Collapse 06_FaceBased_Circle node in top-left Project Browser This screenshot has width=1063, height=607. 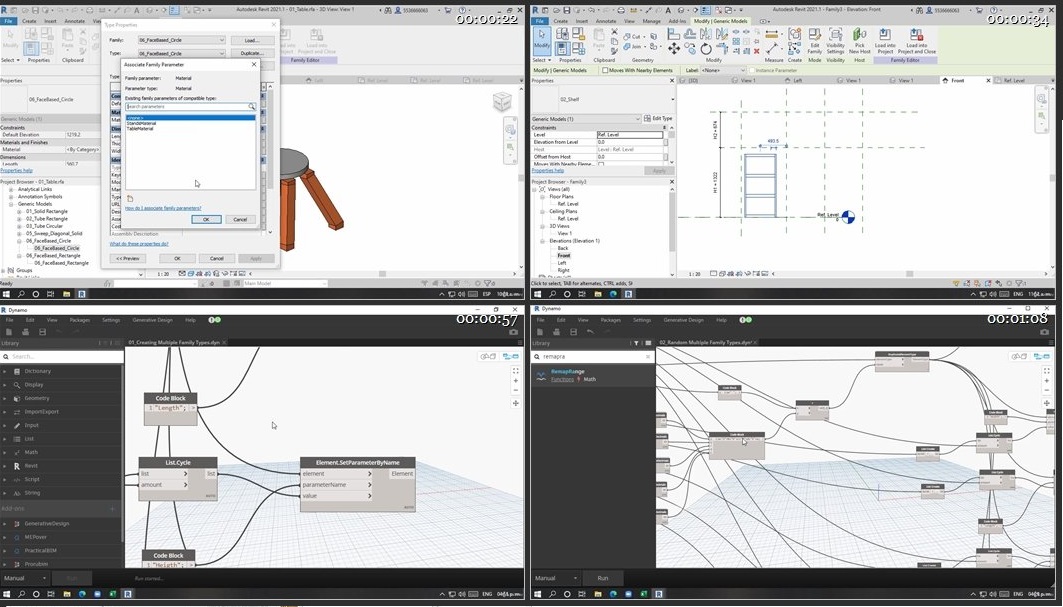[19, 241]
